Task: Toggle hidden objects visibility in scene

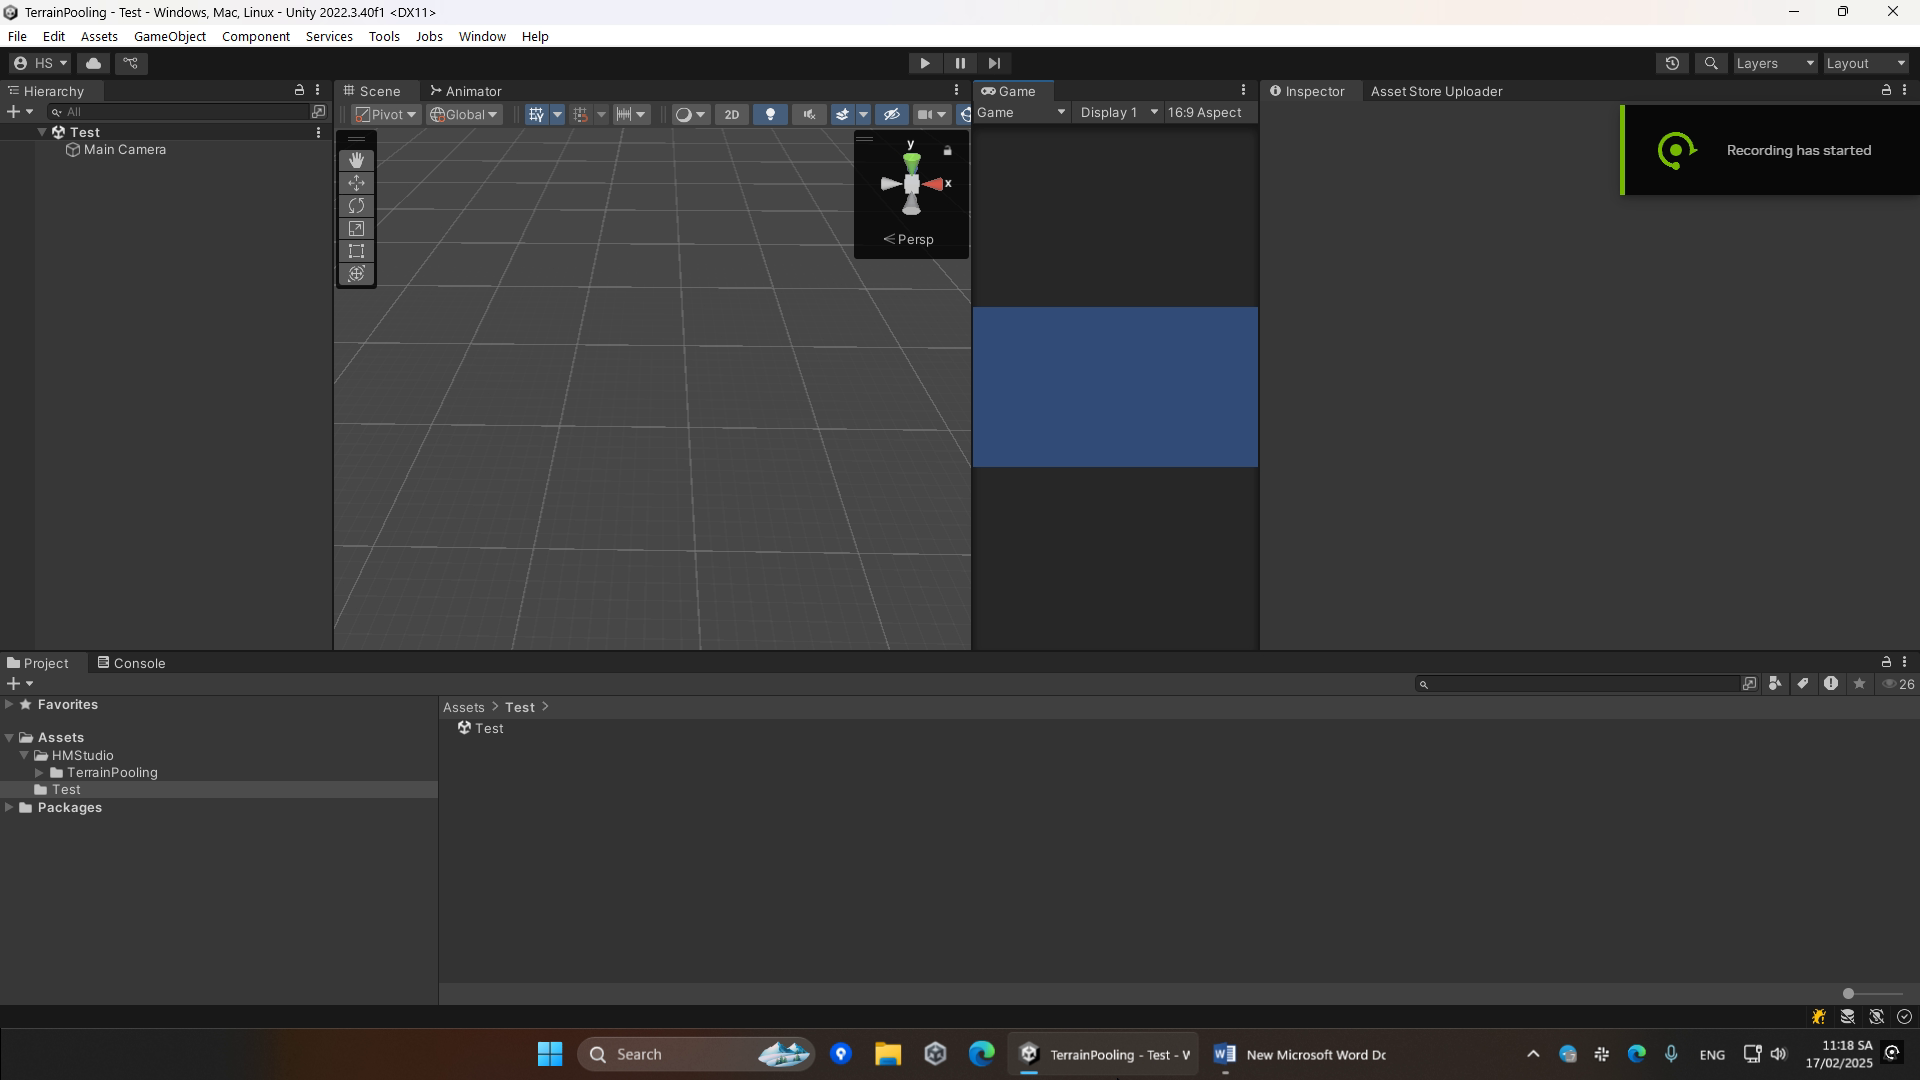Action: pyautogui.click(x=892, y=114)
